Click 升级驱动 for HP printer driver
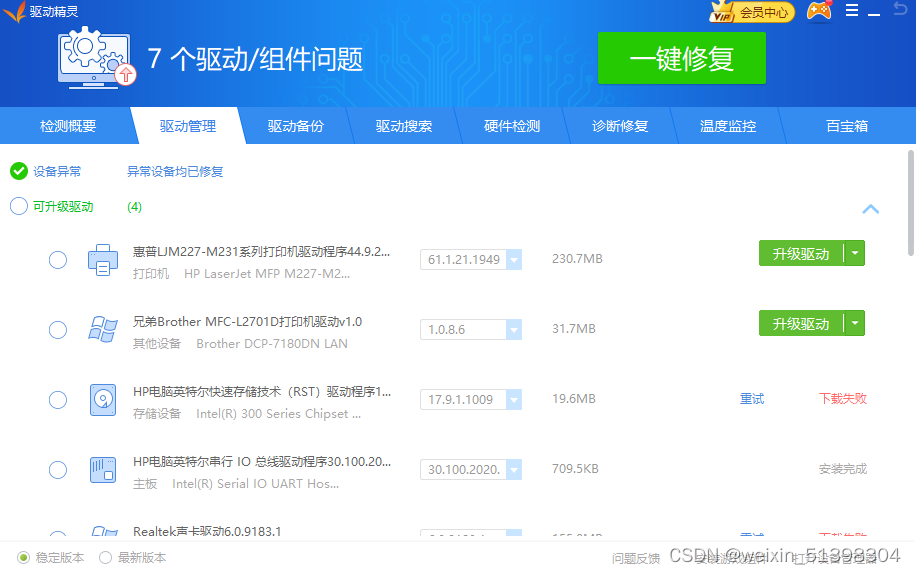Screen dimensions: 916x574 tap(801, 253)
